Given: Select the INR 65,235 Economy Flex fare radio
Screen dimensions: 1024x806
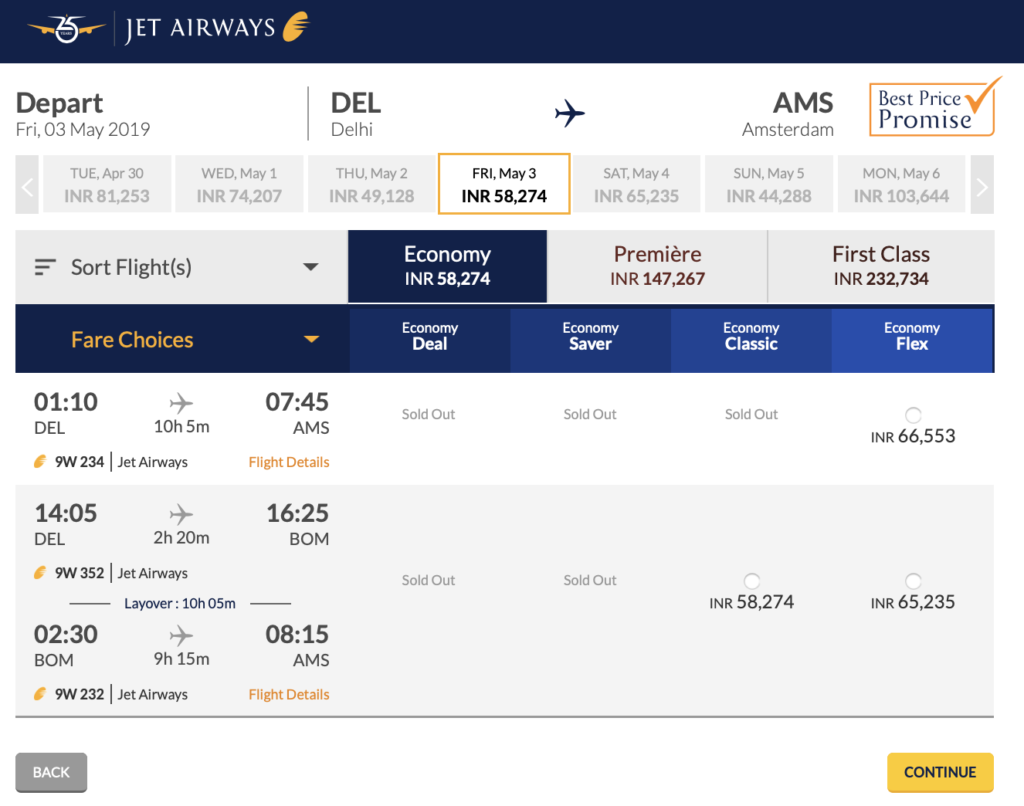Looking at the screenshot, I should pos(911,580).
